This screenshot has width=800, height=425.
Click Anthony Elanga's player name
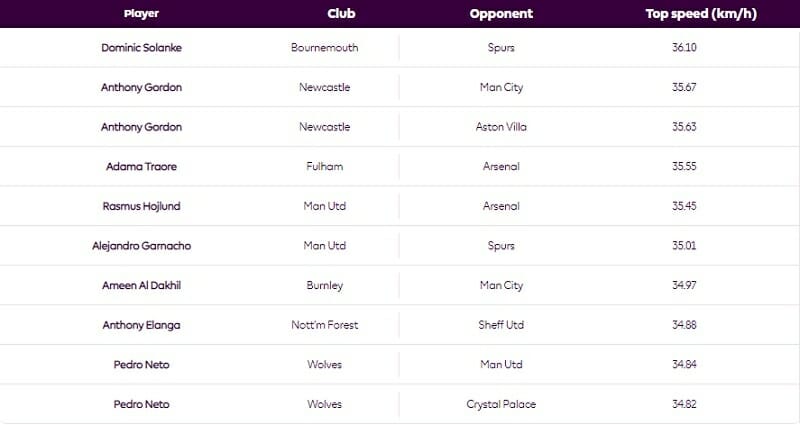click(141, 325)
